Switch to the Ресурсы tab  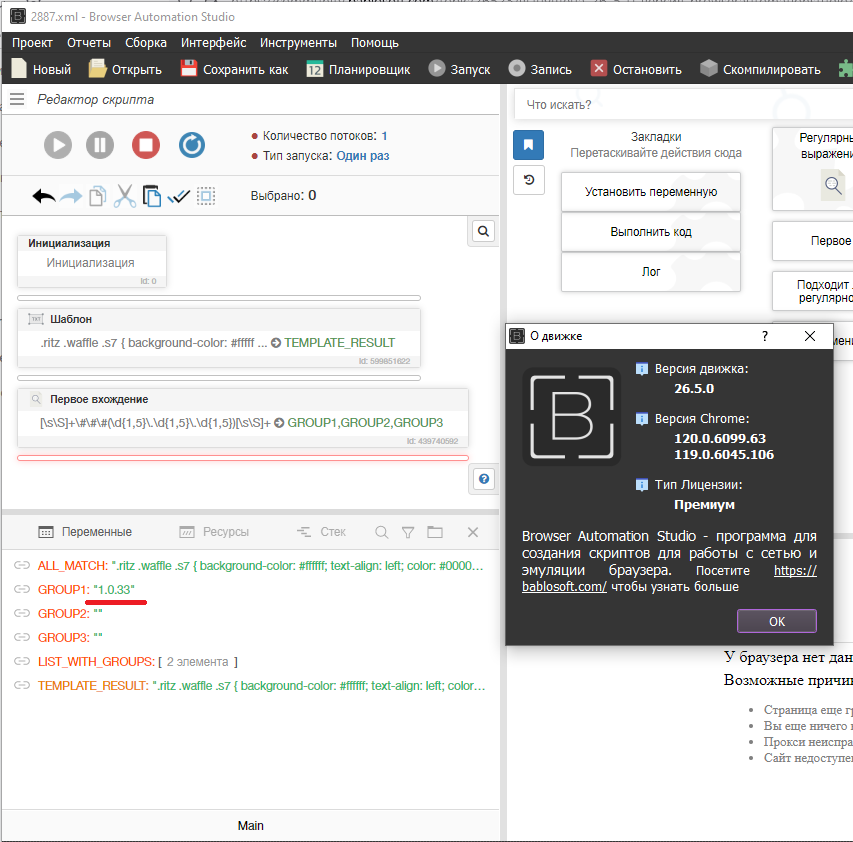pyautogui.click(x=213, y=532)
